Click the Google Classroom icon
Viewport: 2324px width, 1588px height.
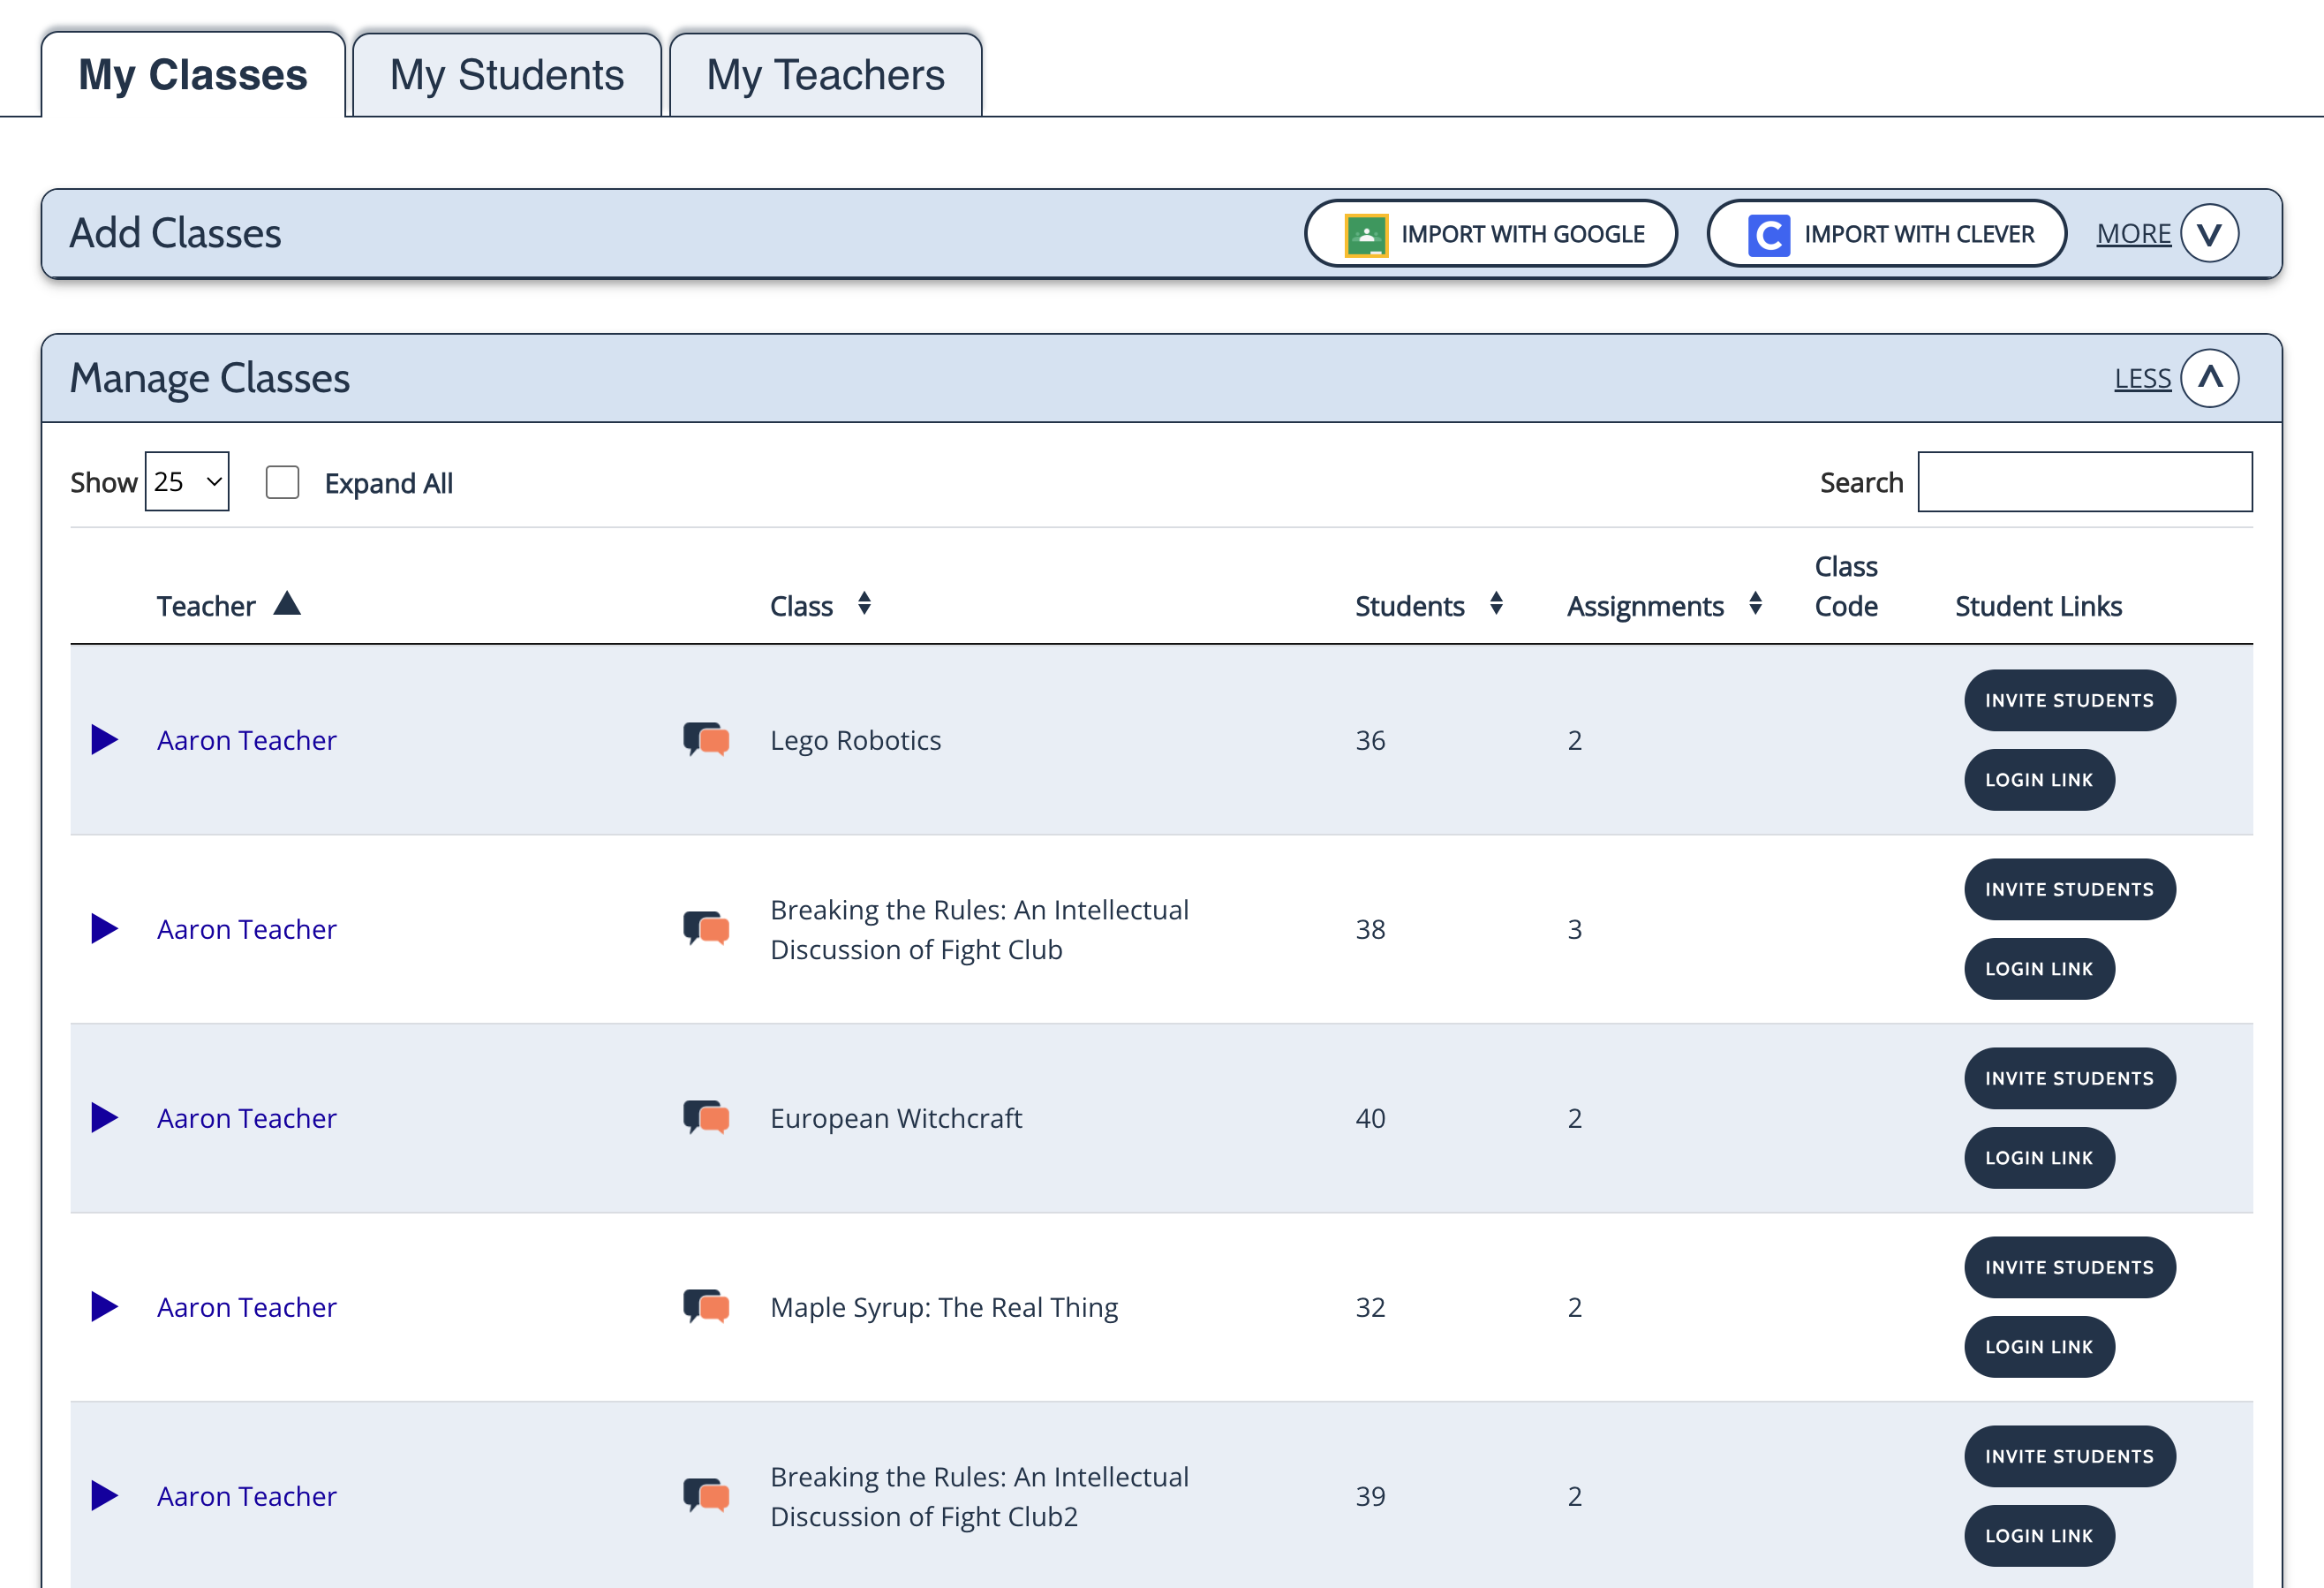(1366, 235)
